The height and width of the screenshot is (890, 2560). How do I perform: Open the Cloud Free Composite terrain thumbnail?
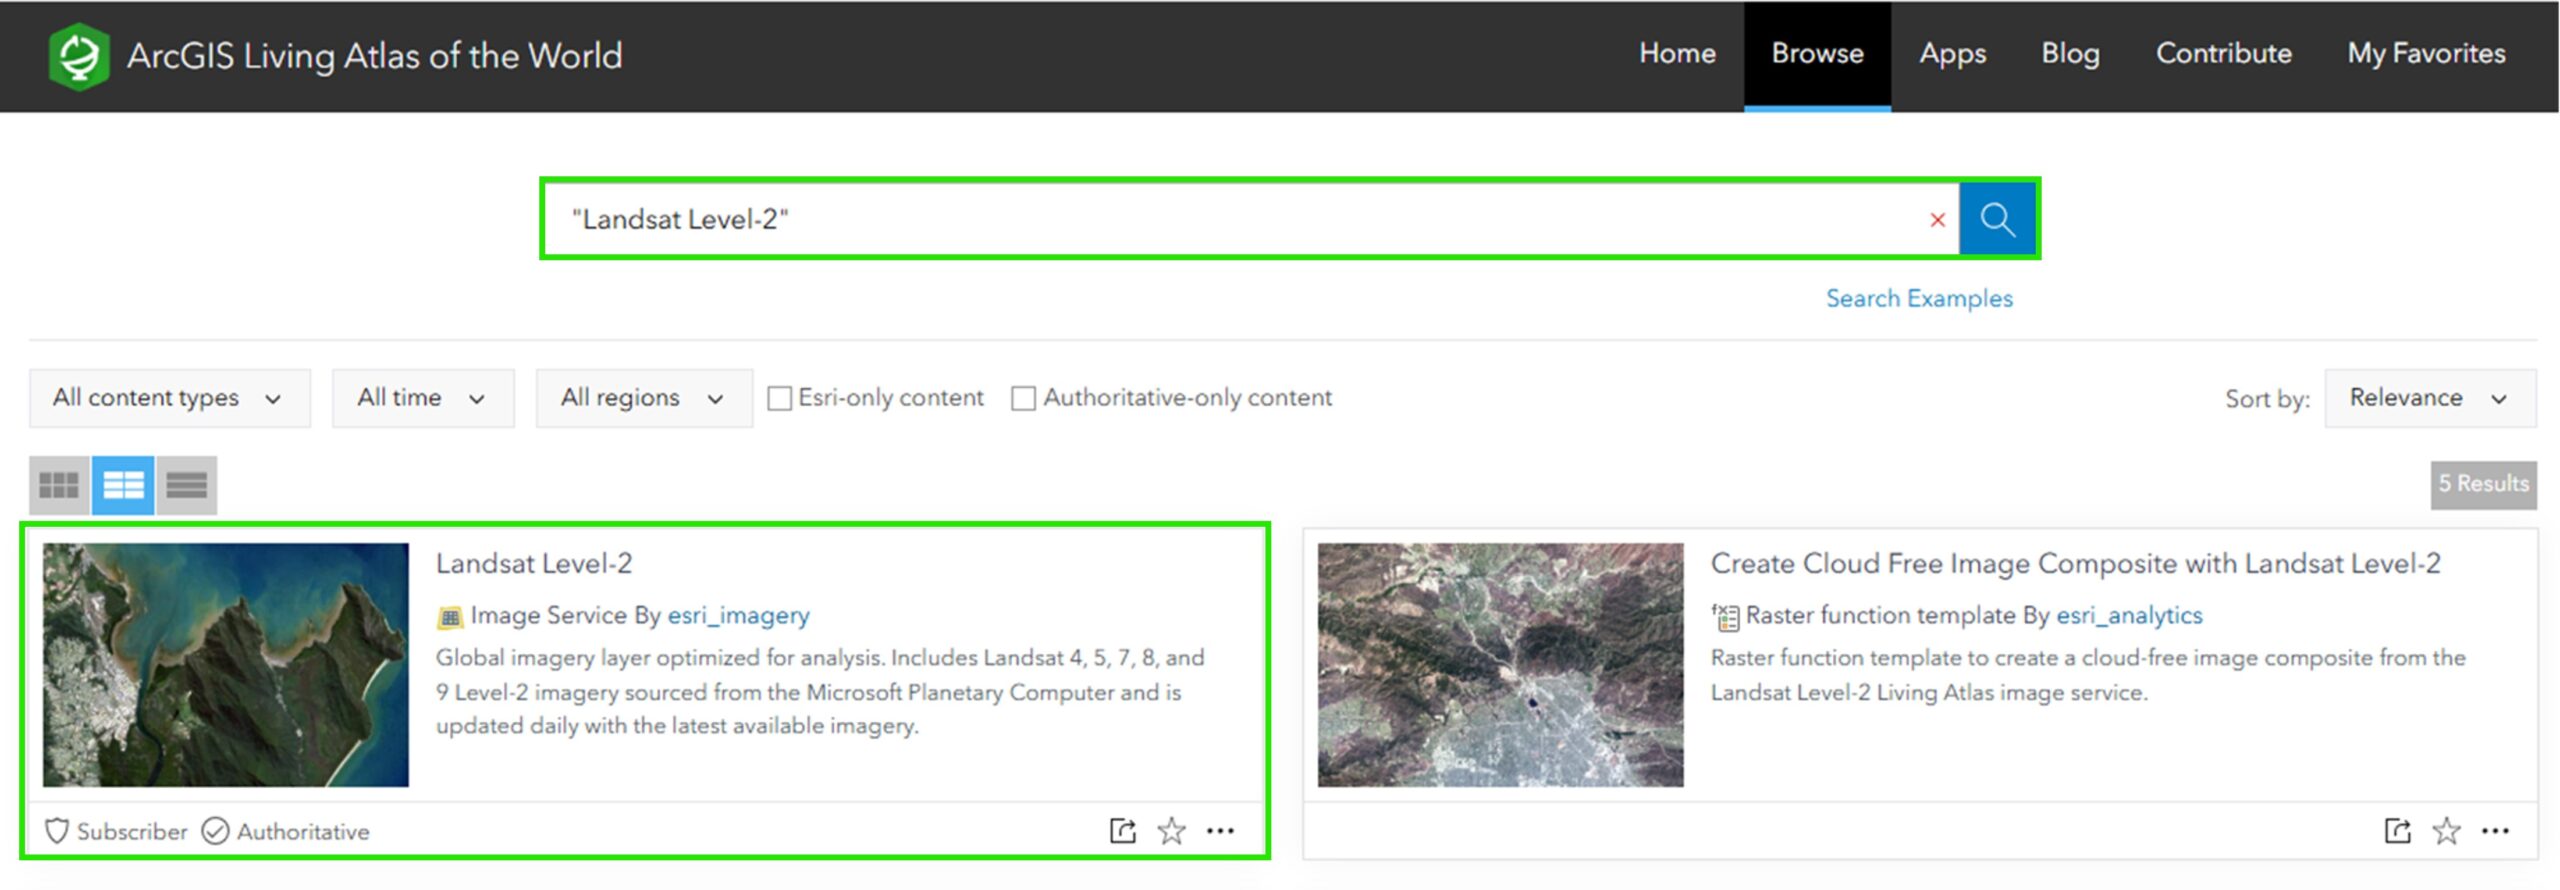point(1500,665)
